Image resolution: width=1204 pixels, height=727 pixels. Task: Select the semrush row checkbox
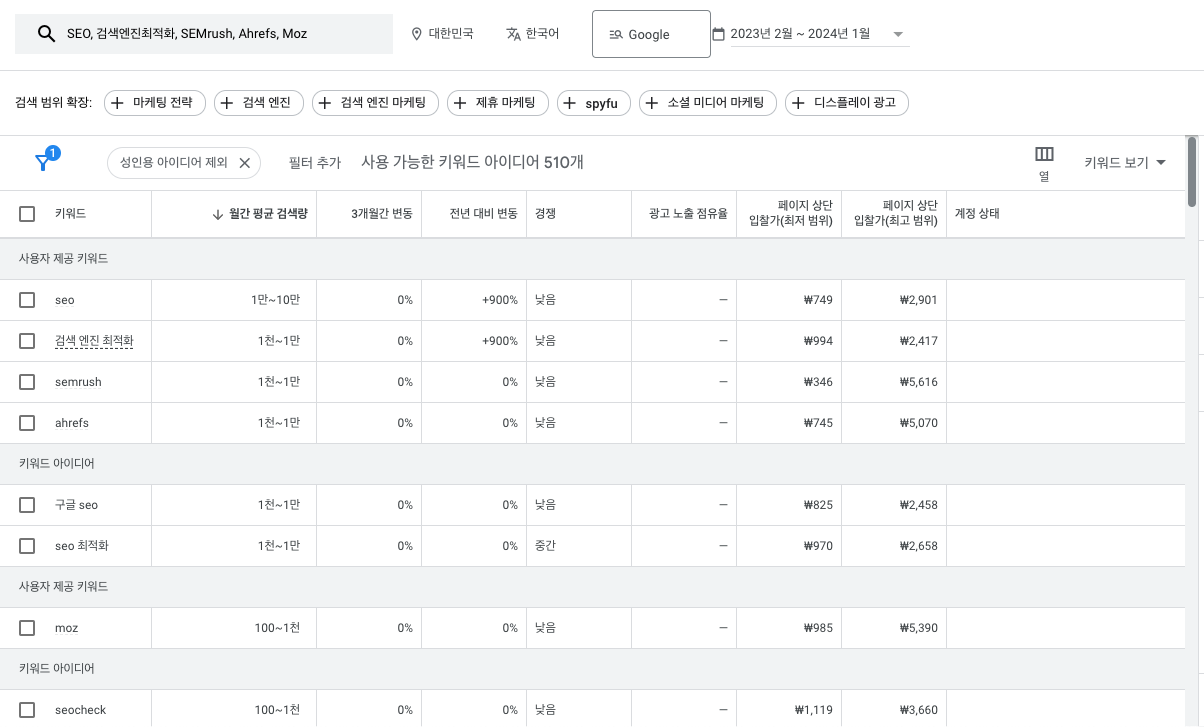(x=27, y=382)
